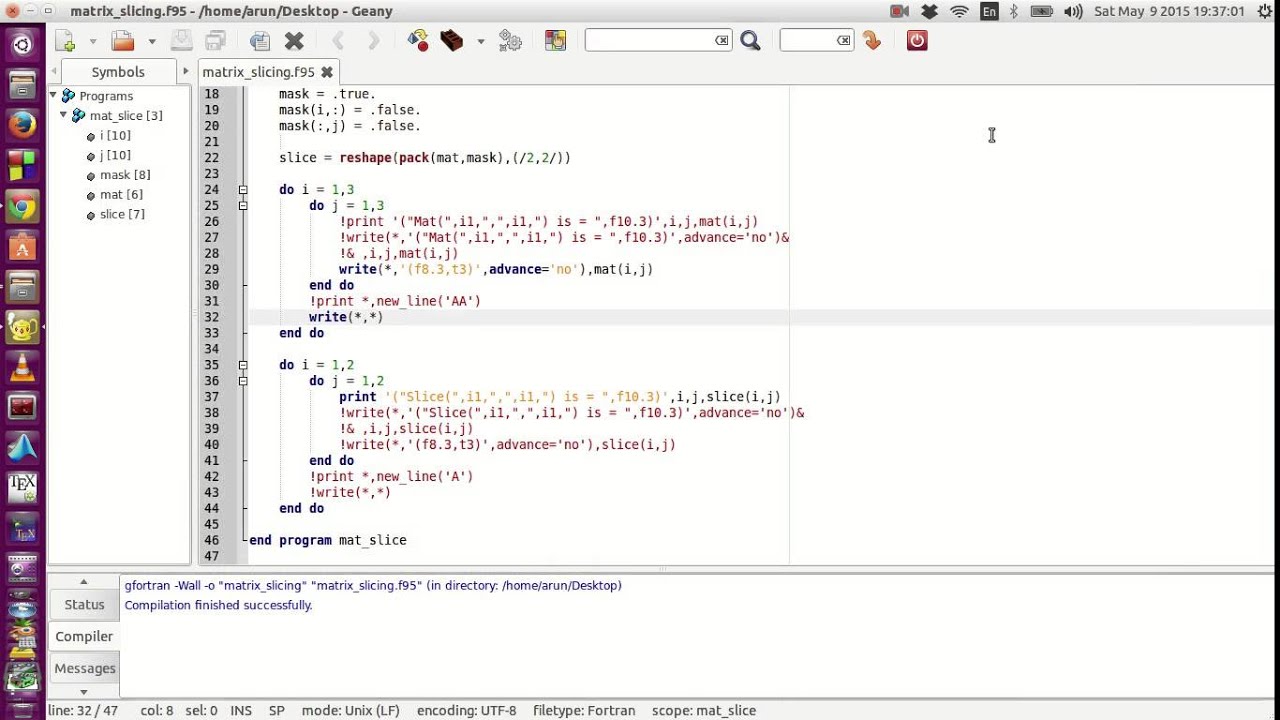1280x720 pixels.
Task: Select the matrix_slicing.f95 document tab
Action: tap(258, 72)
